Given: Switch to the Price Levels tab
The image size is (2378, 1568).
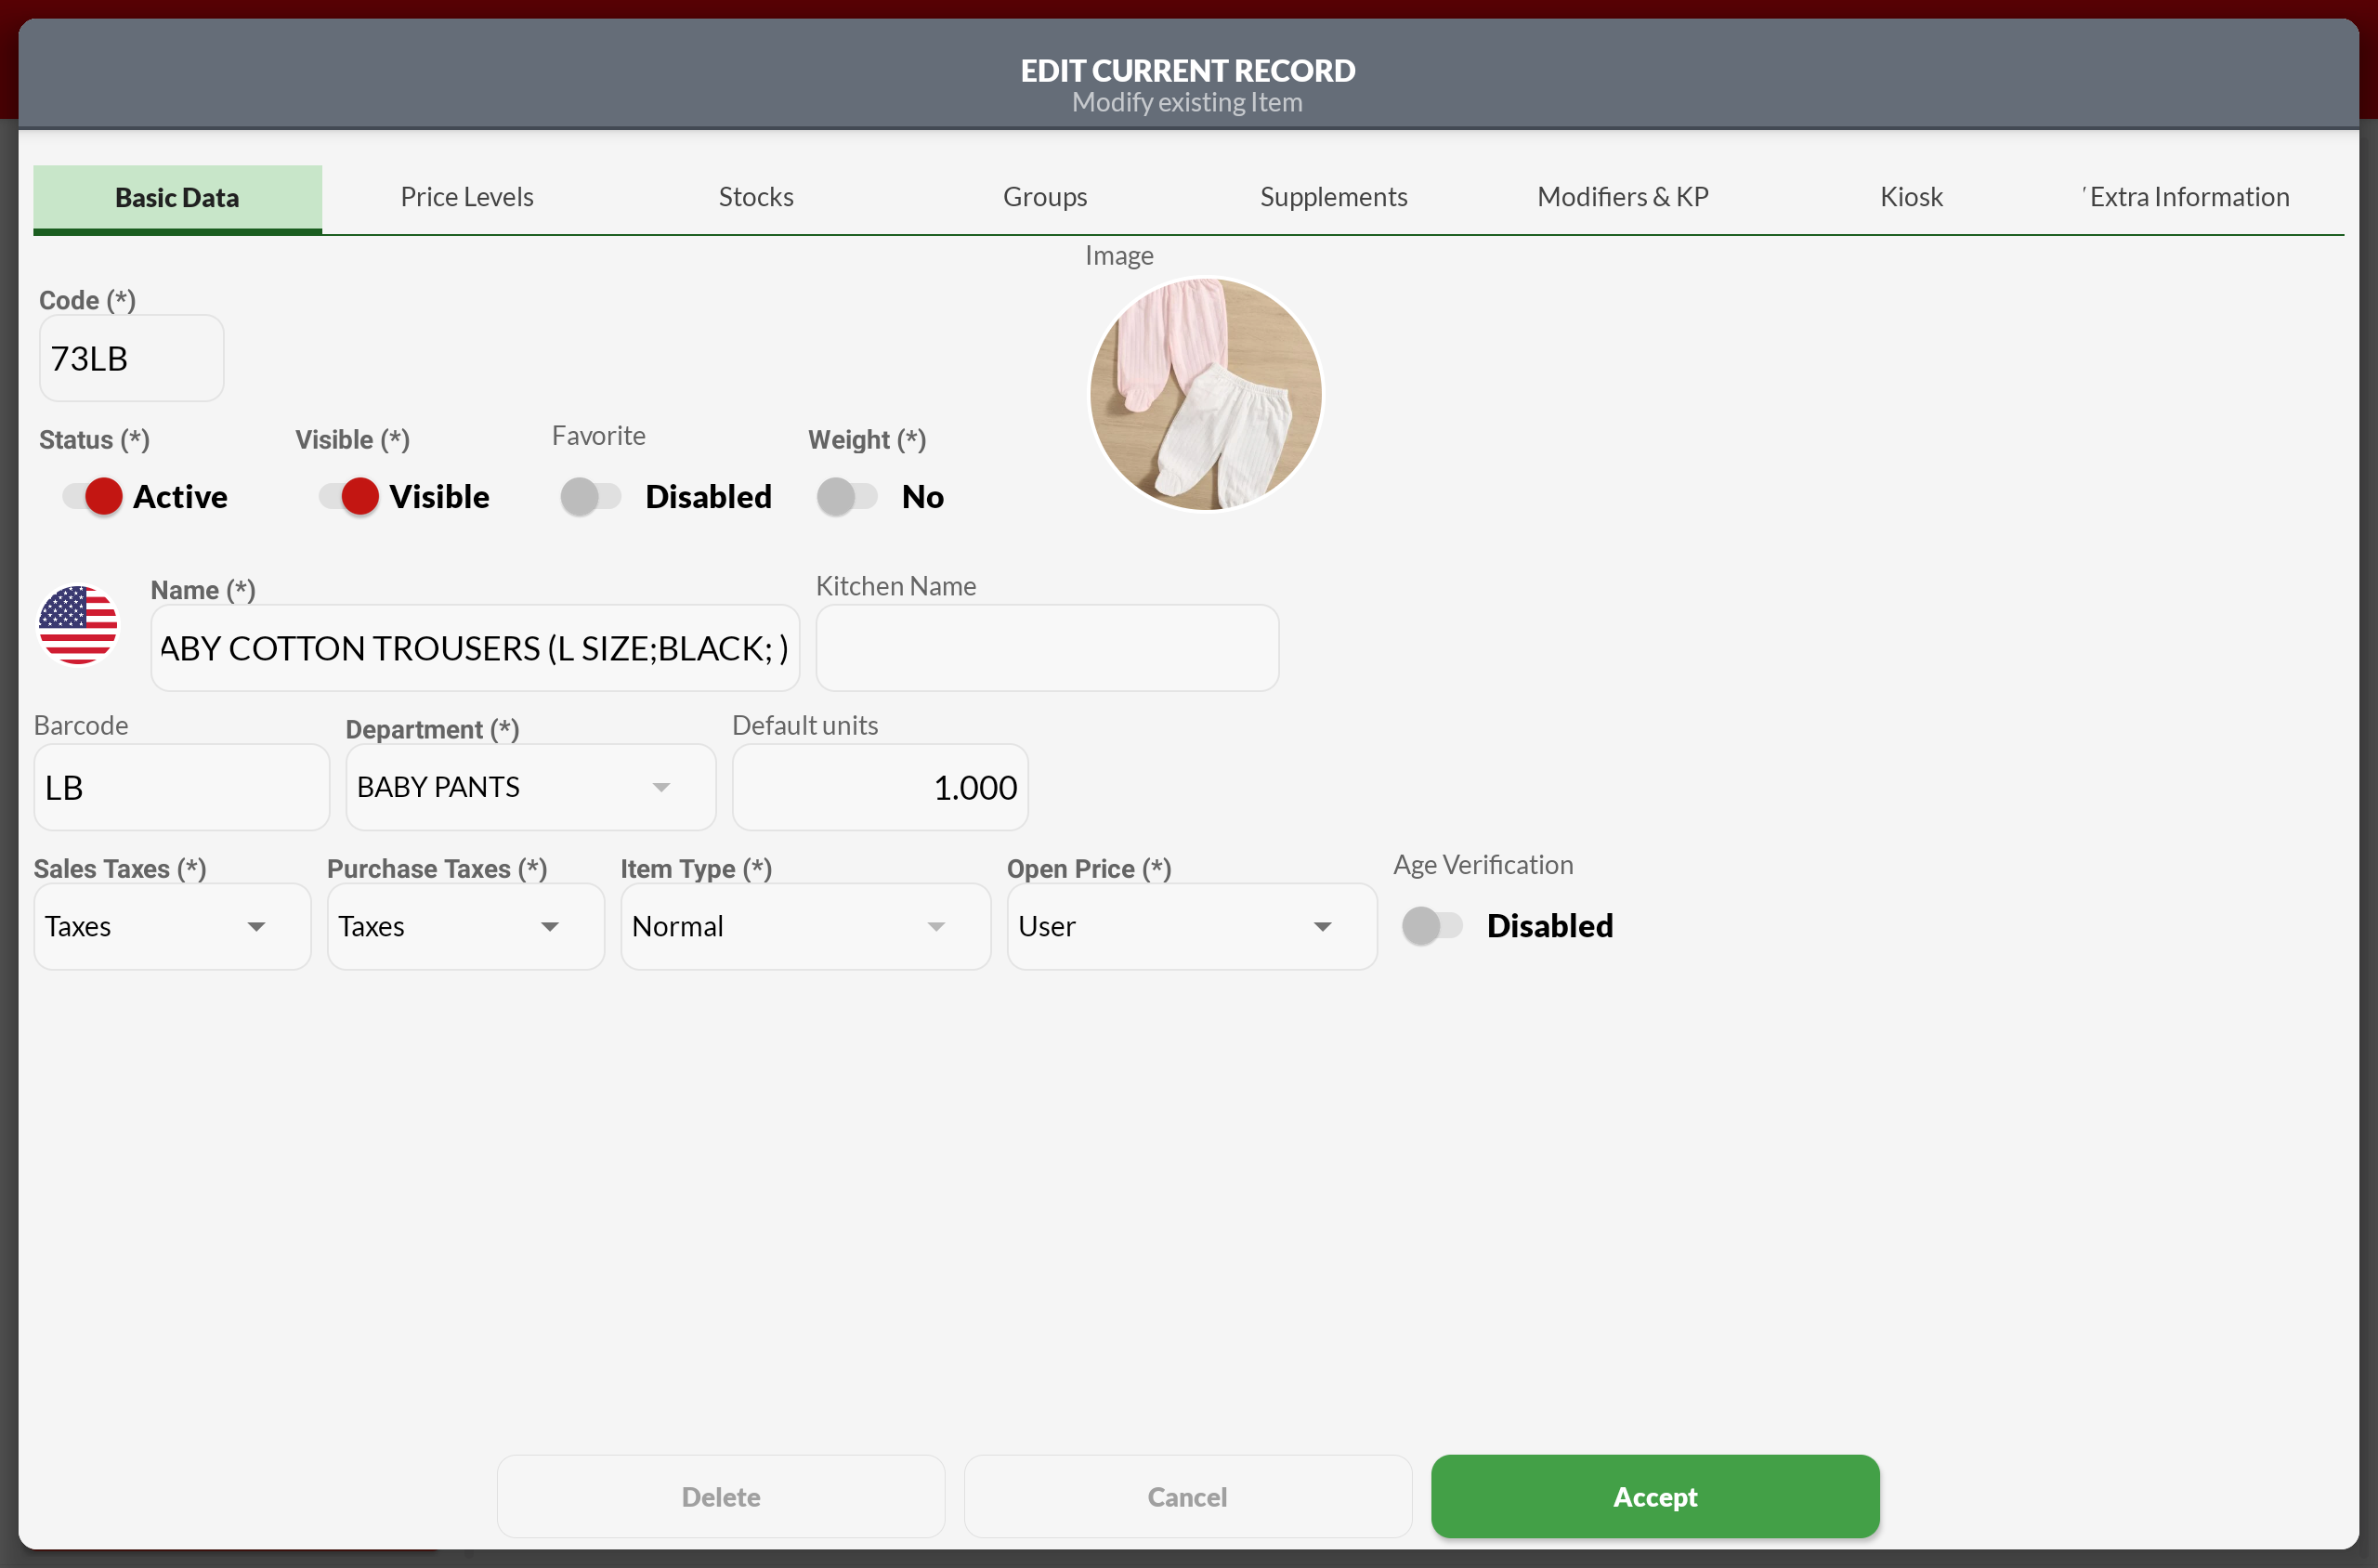Looking at the screenshot, I should coord(467,197).
